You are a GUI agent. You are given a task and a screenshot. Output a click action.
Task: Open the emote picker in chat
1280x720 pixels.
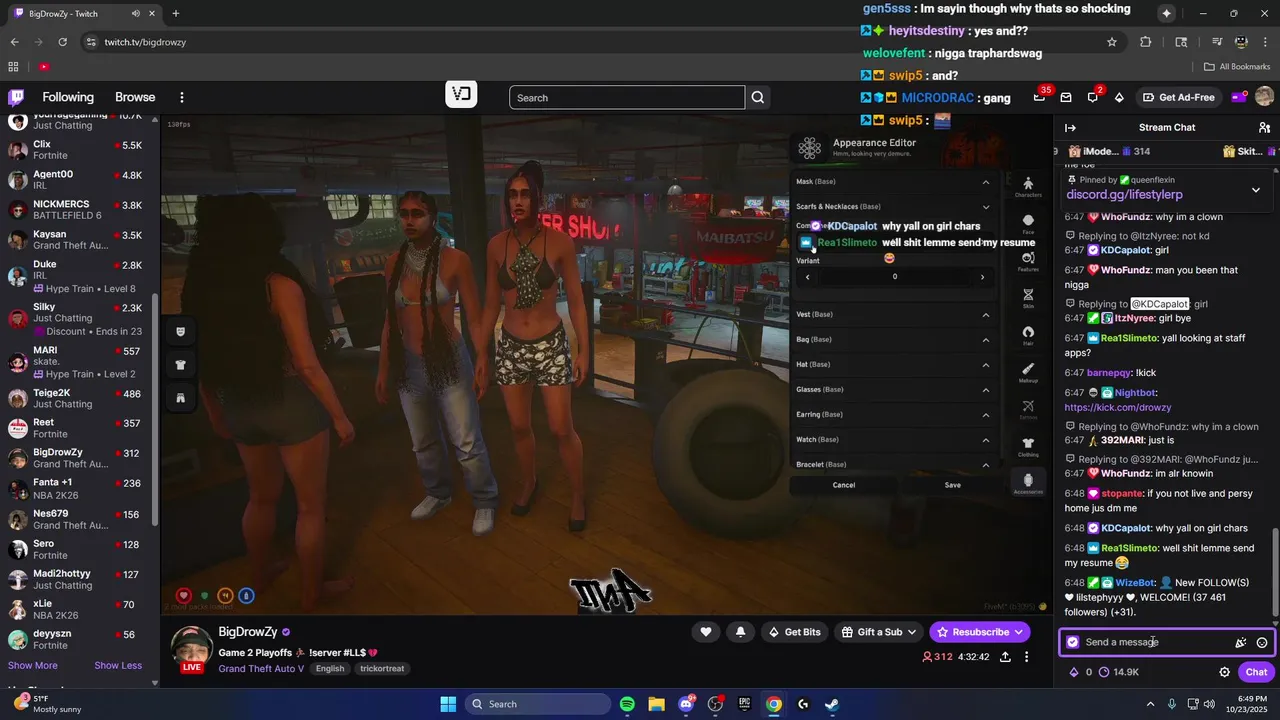coord(1262,642)
